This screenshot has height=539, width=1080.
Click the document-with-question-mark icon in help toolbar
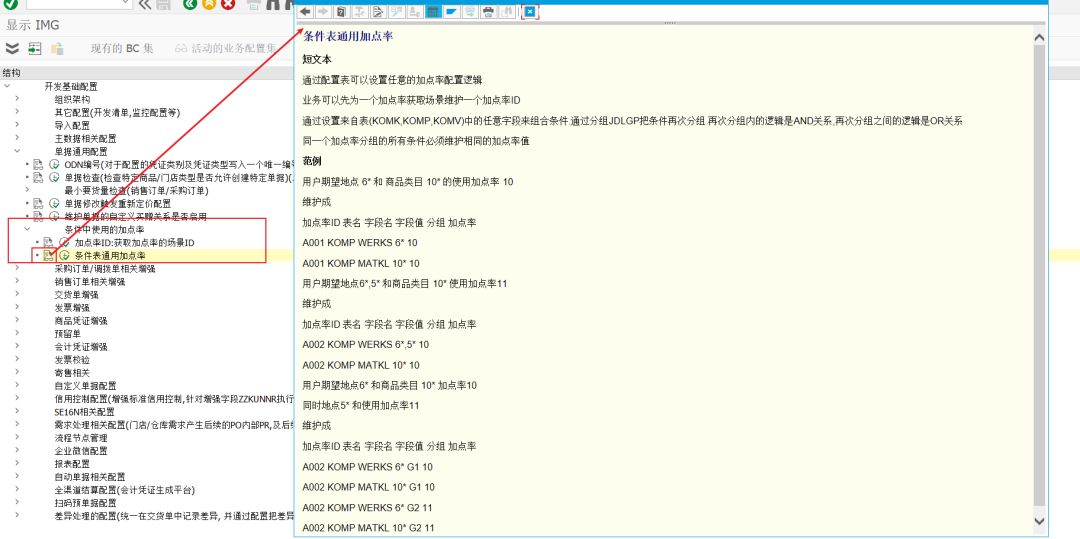(x=342, y=12)
